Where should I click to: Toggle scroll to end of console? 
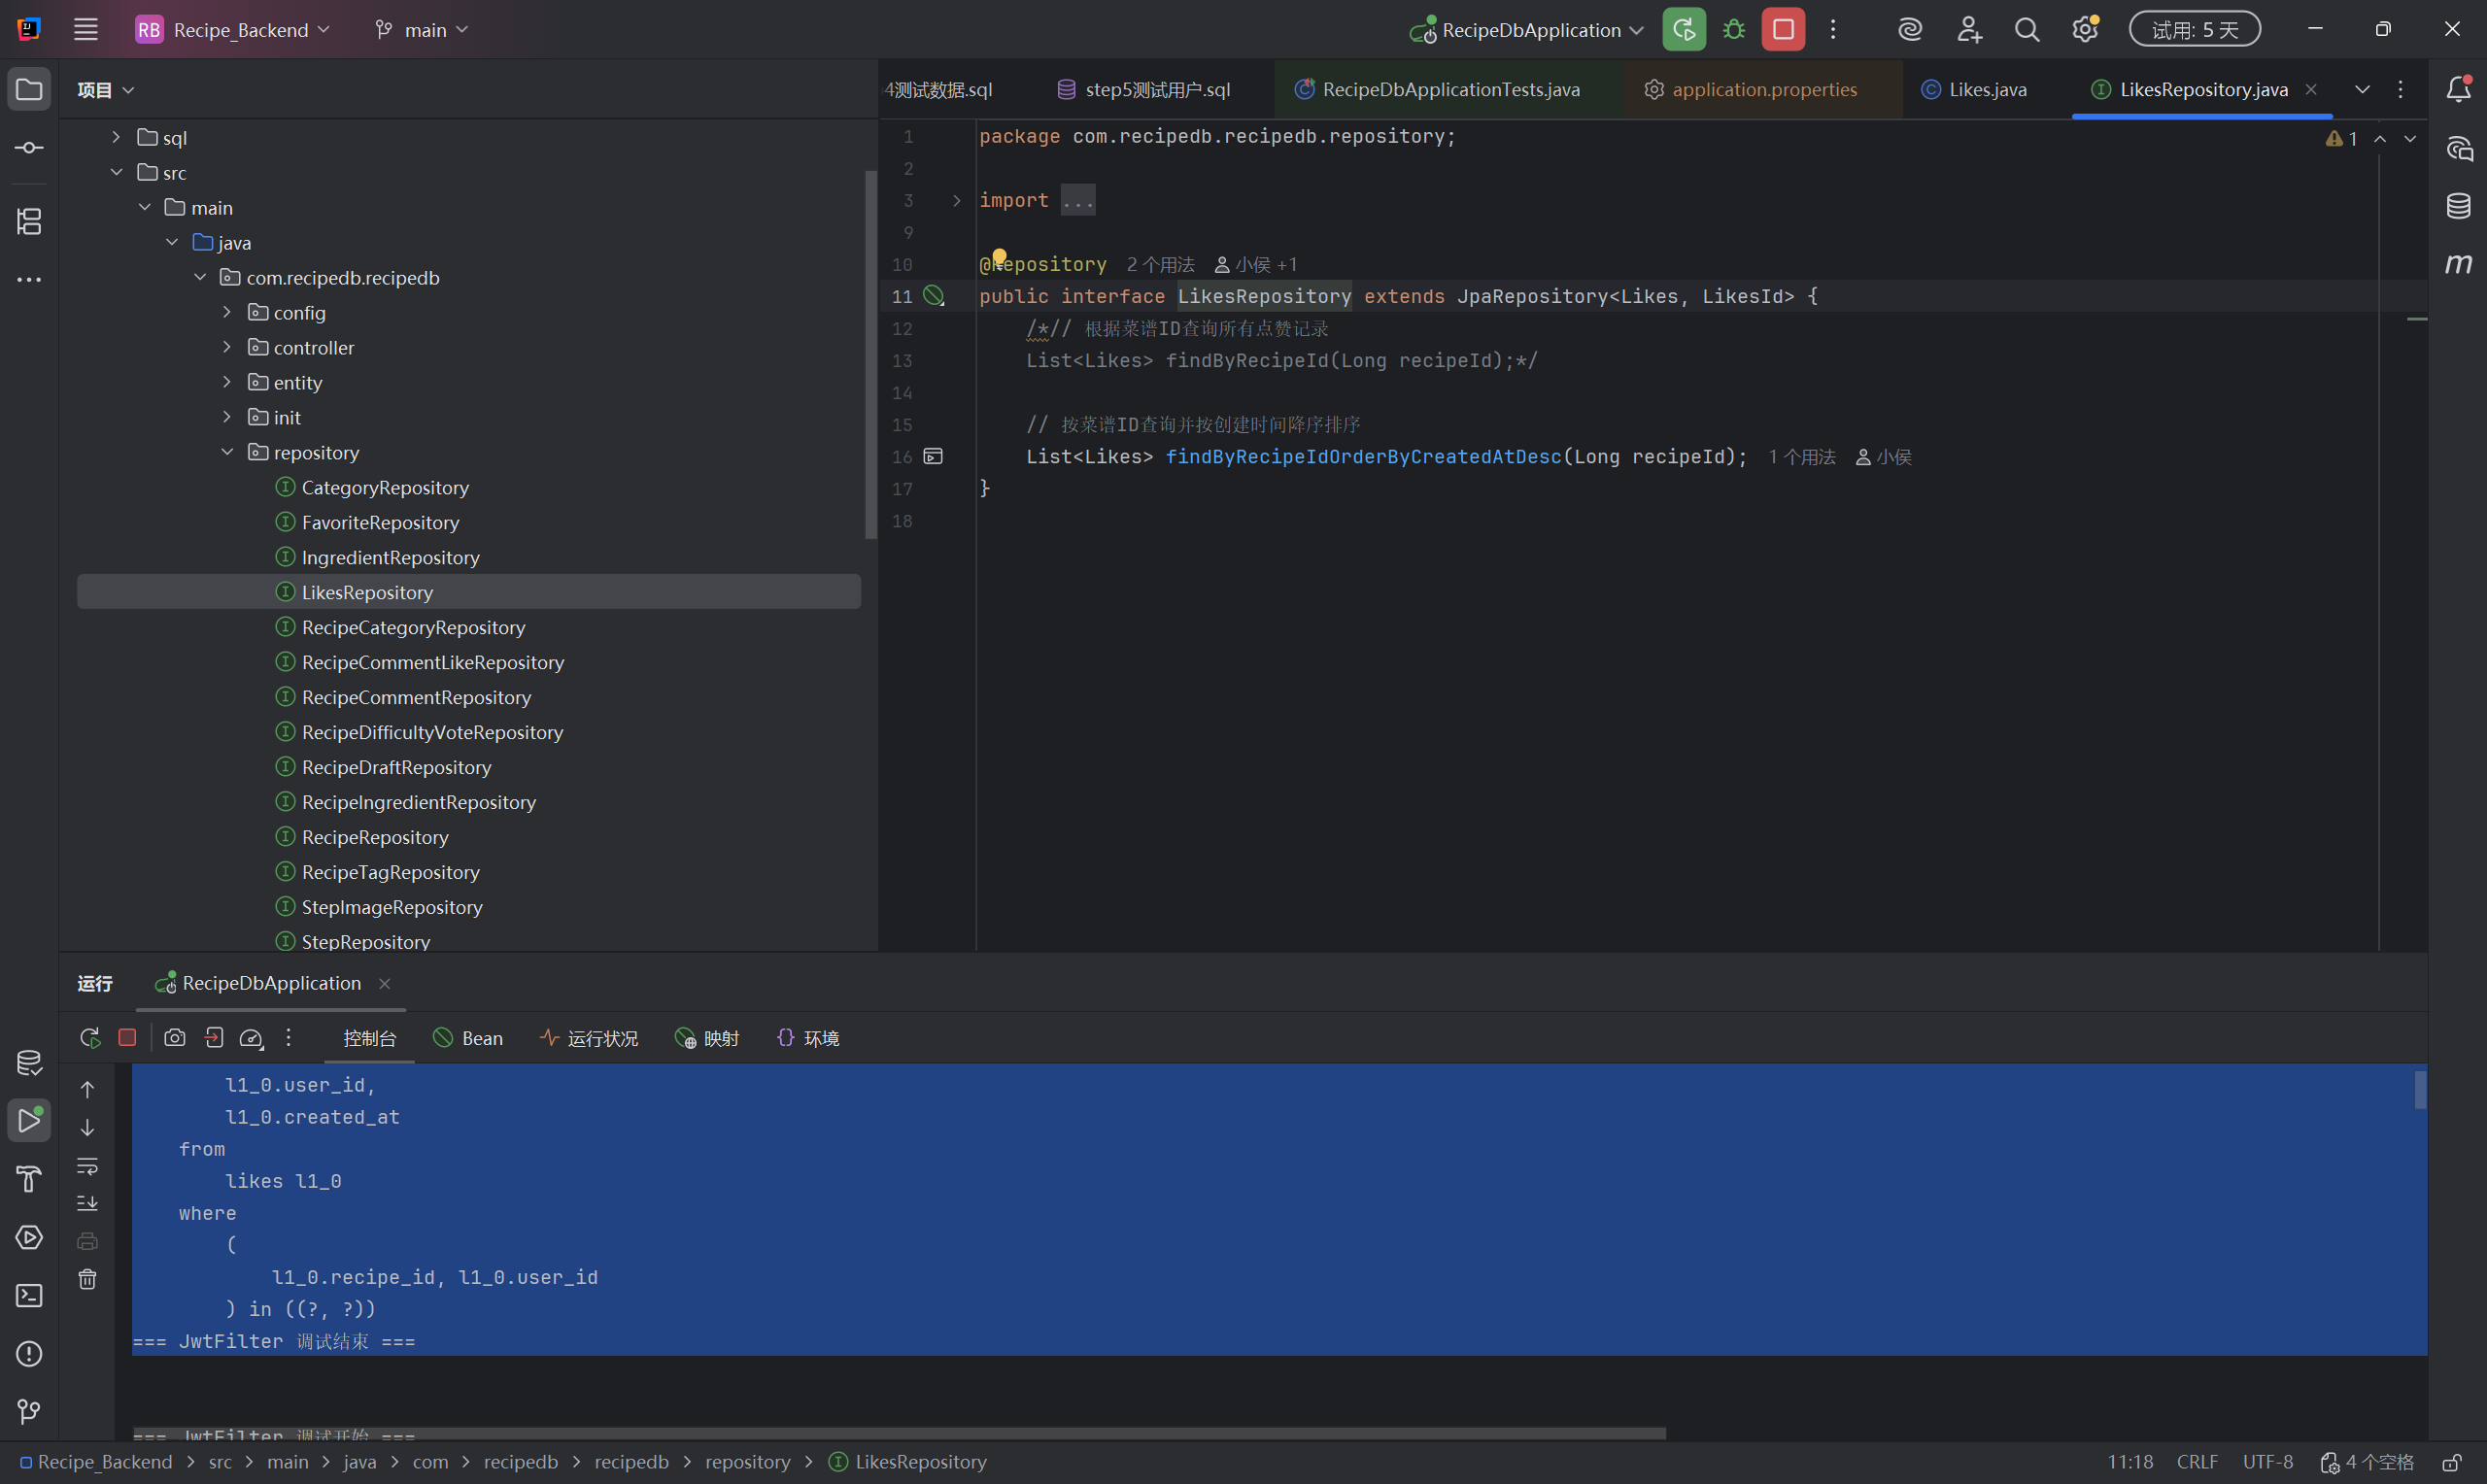tap(88, 1203)
